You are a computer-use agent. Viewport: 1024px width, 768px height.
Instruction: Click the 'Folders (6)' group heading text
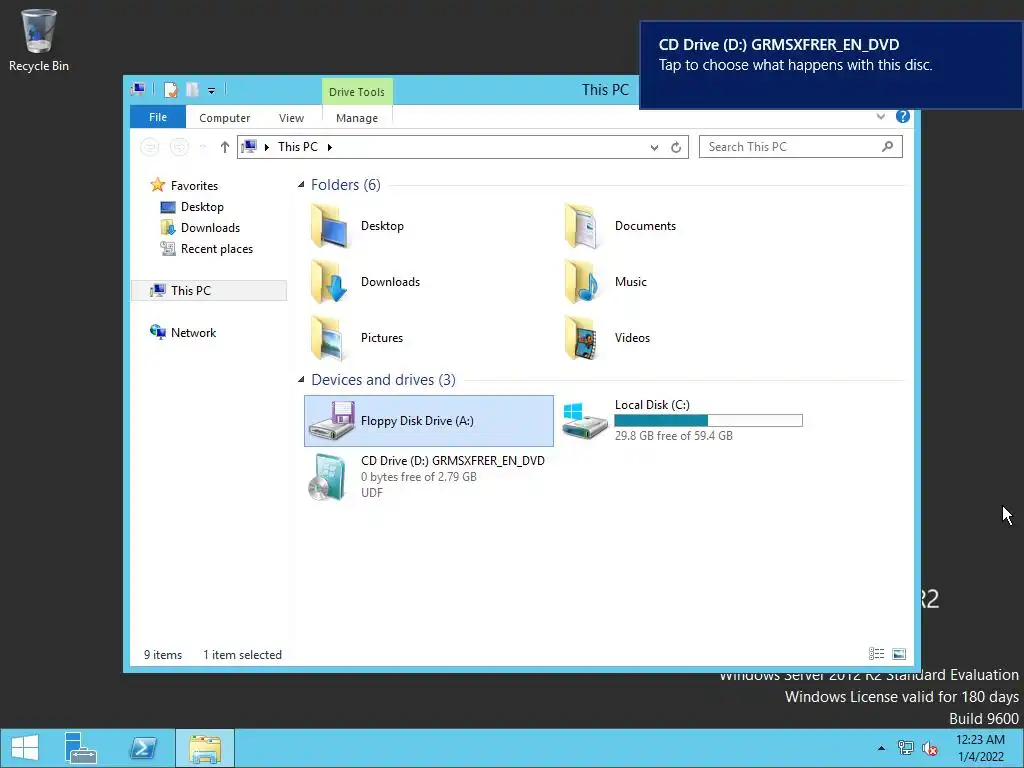coord(345,185)
